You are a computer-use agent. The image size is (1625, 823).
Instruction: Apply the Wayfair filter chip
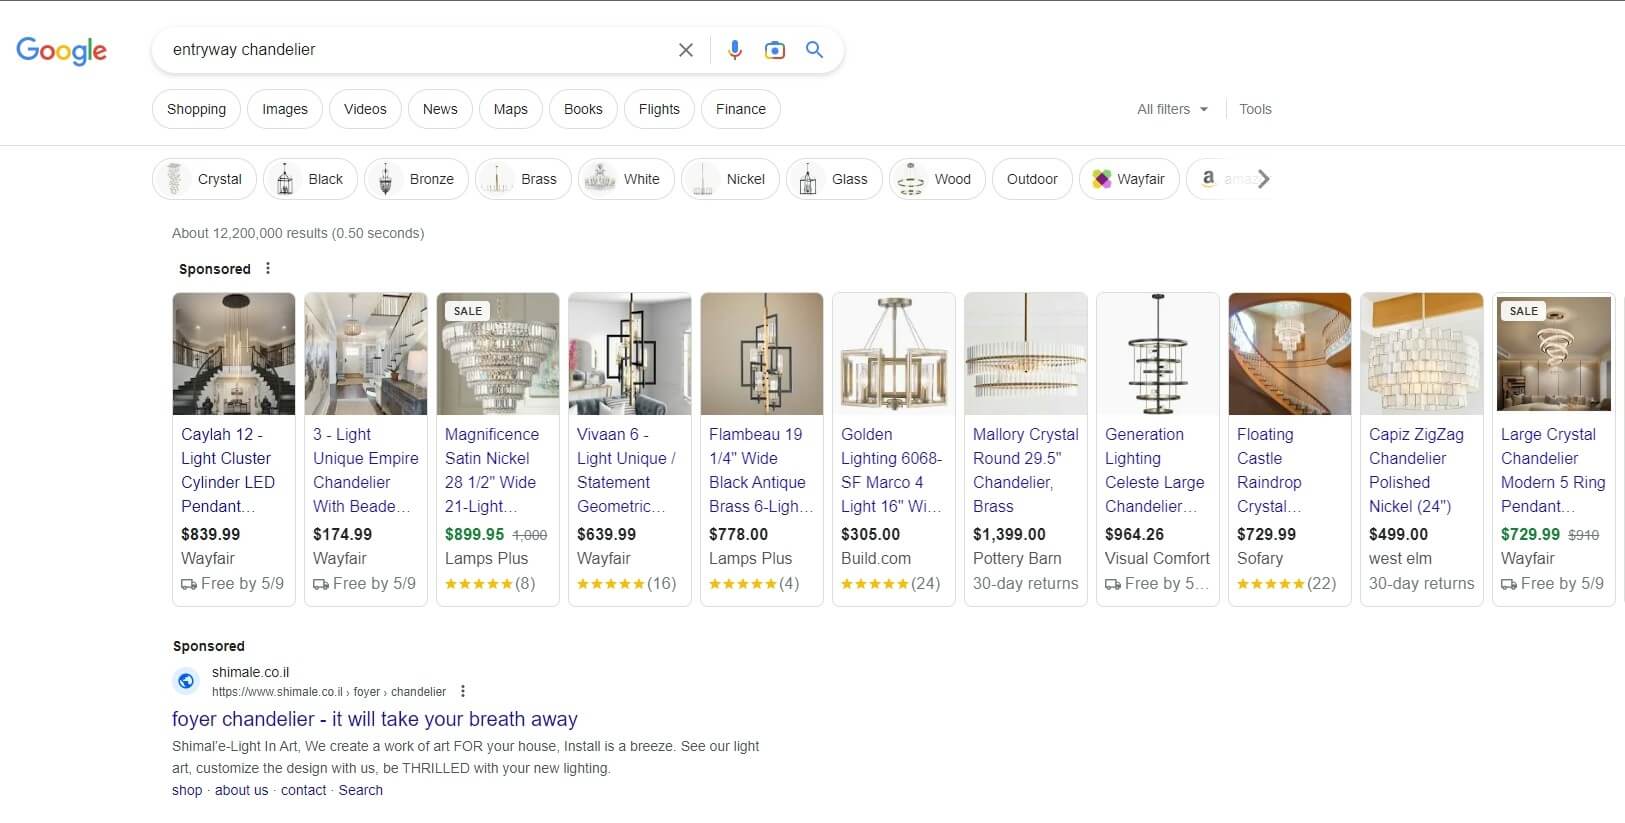(x=1129, y=179)
